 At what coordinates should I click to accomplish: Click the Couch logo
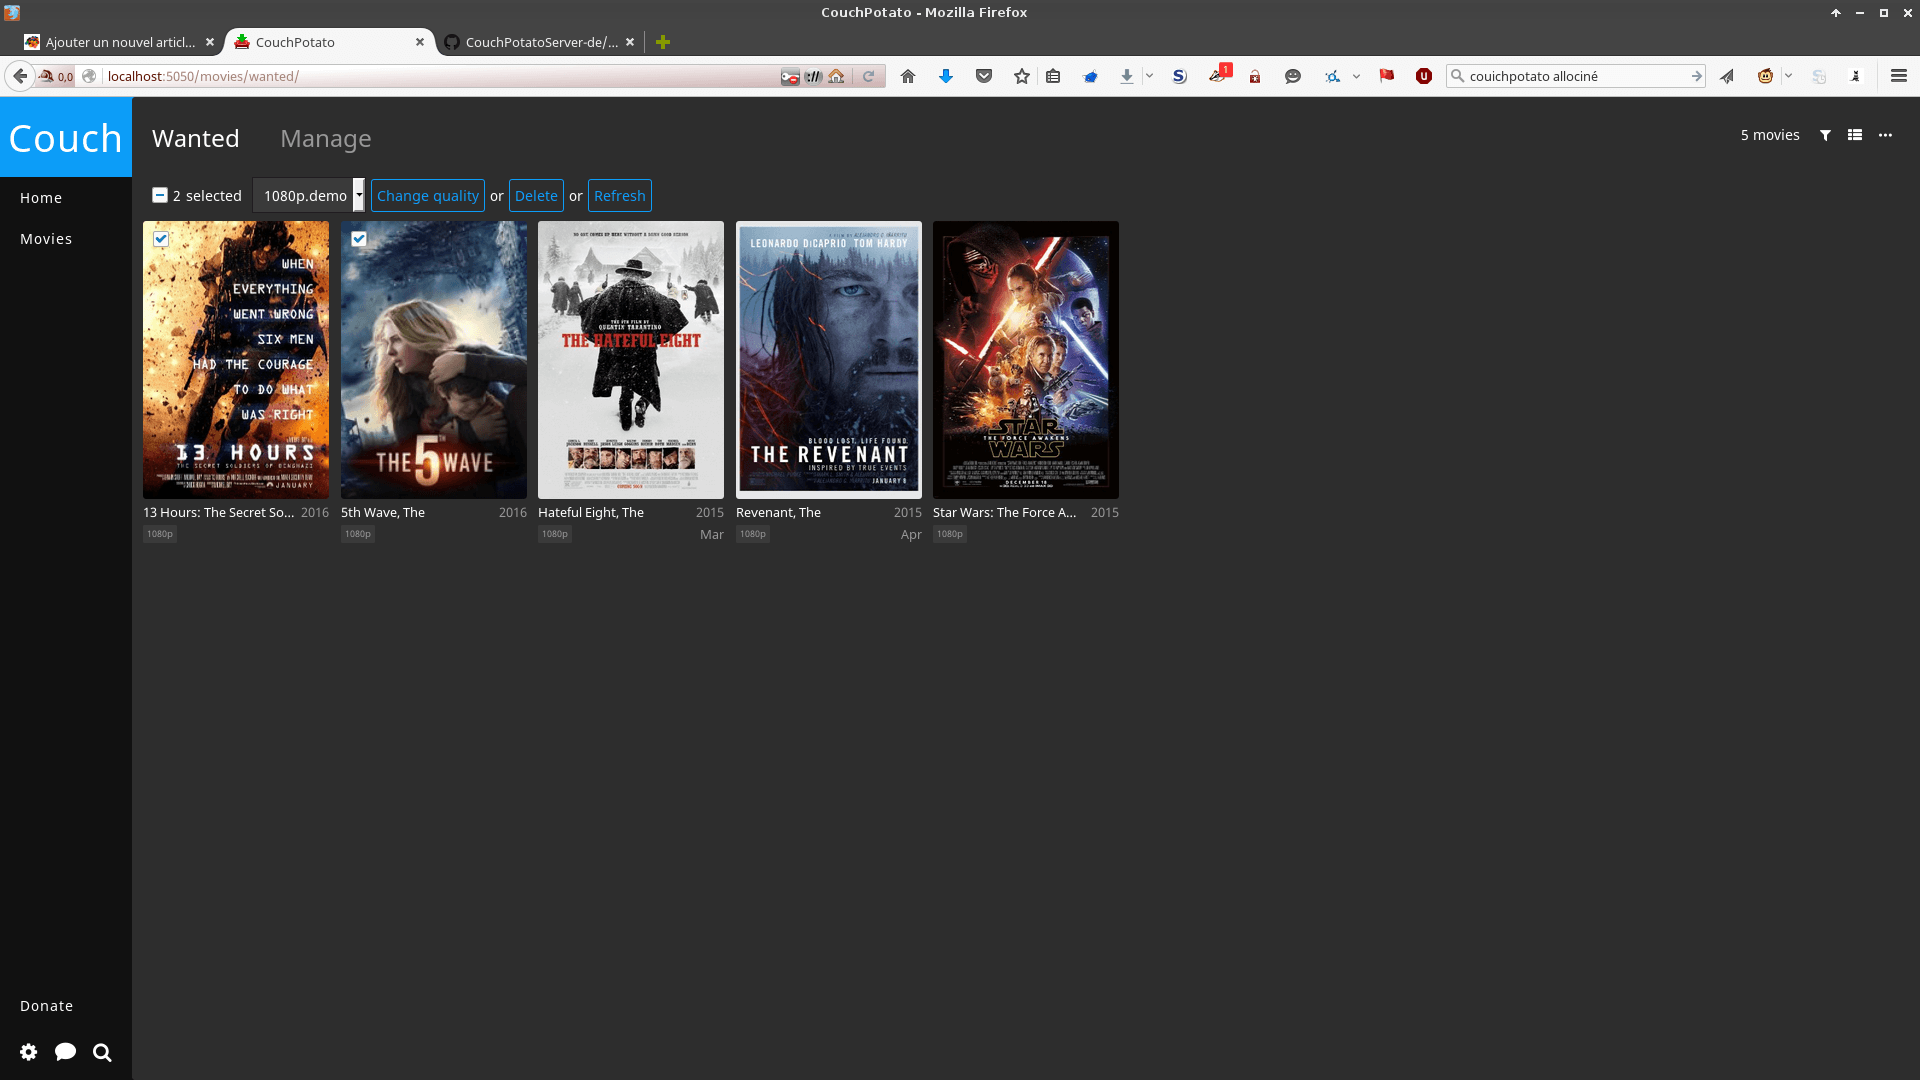click(x=66, y=138)
